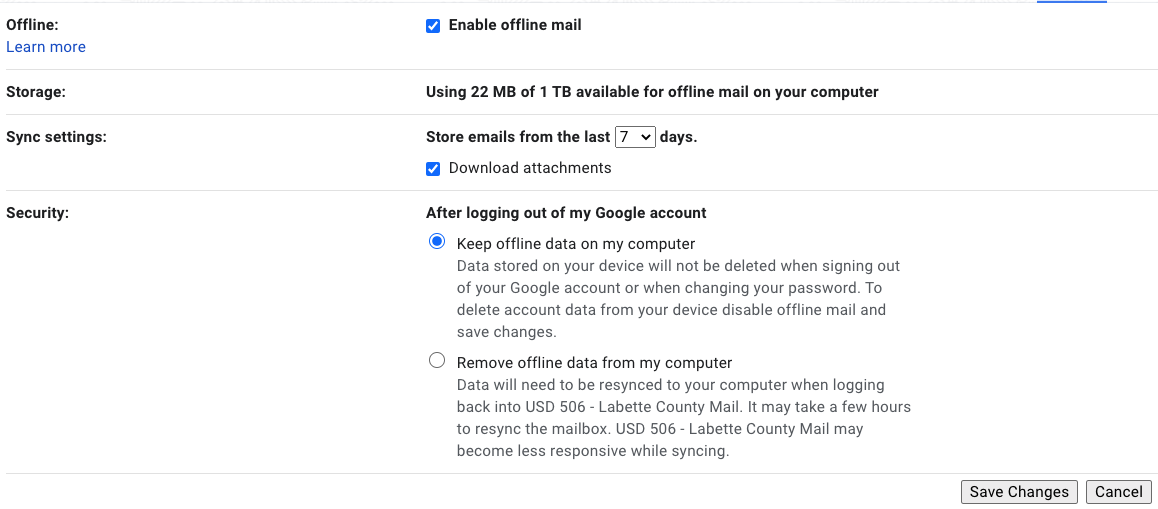This screenshot has width=1158, height=509.
Task: Click the storage usage text showing 22 MB
Action: pos(652,92)
